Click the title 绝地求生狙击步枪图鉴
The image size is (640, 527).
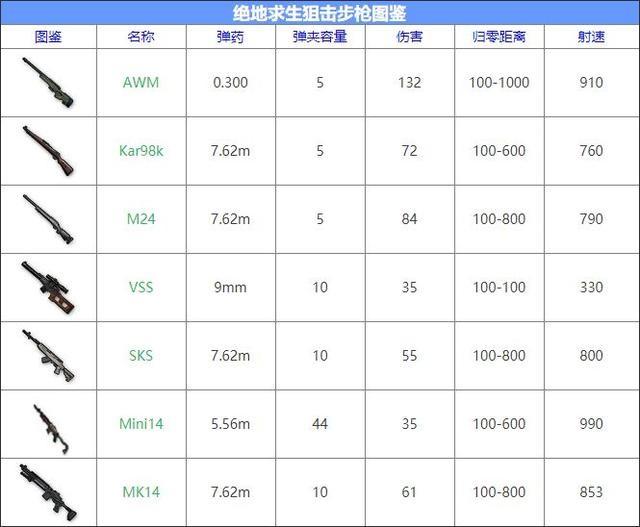point(320,13)
